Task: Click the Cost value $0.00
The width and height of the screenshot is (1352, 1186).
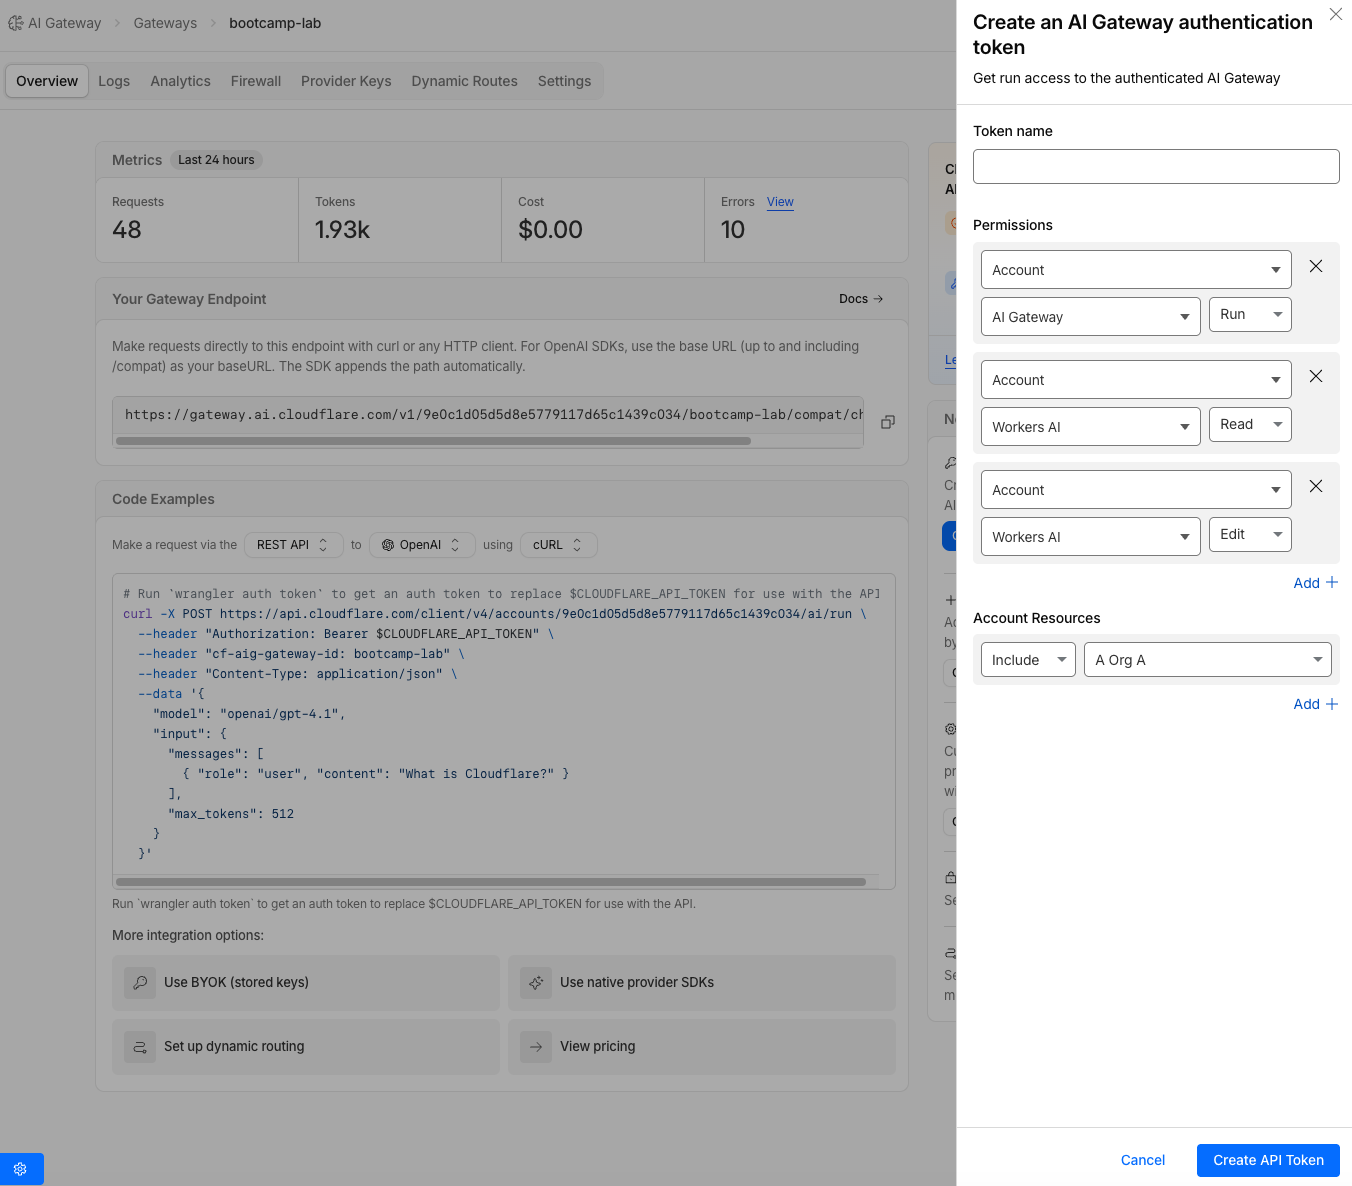Action: coord(550,230)
